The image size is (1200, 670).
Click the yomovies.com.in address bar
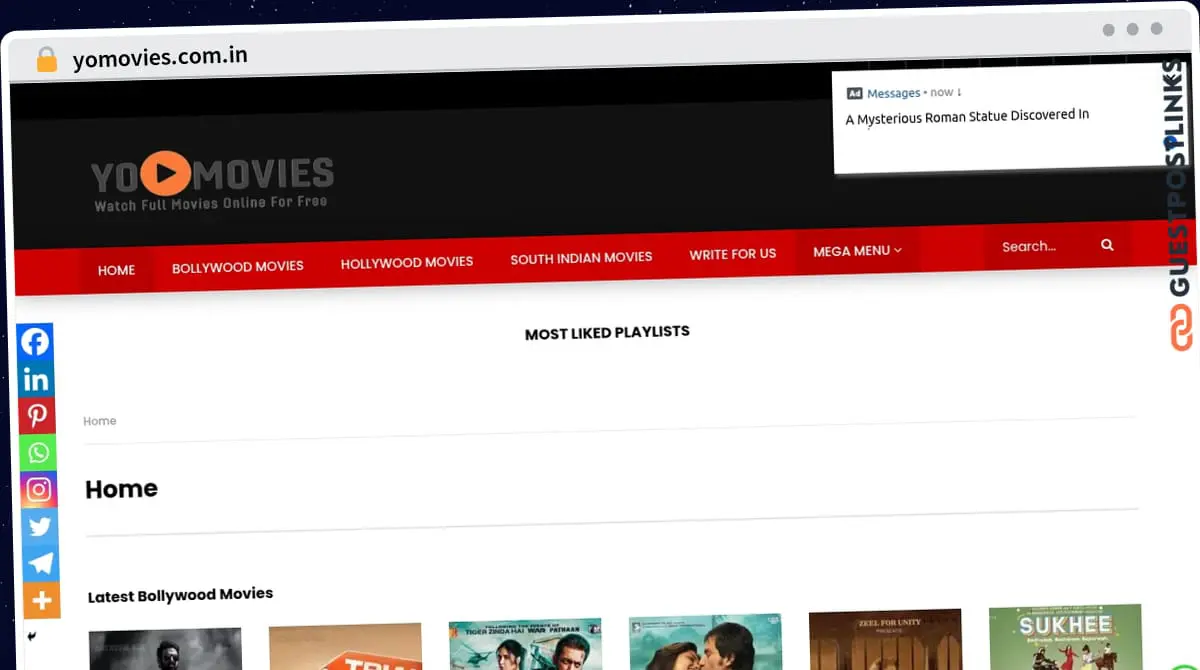[160, 57]
